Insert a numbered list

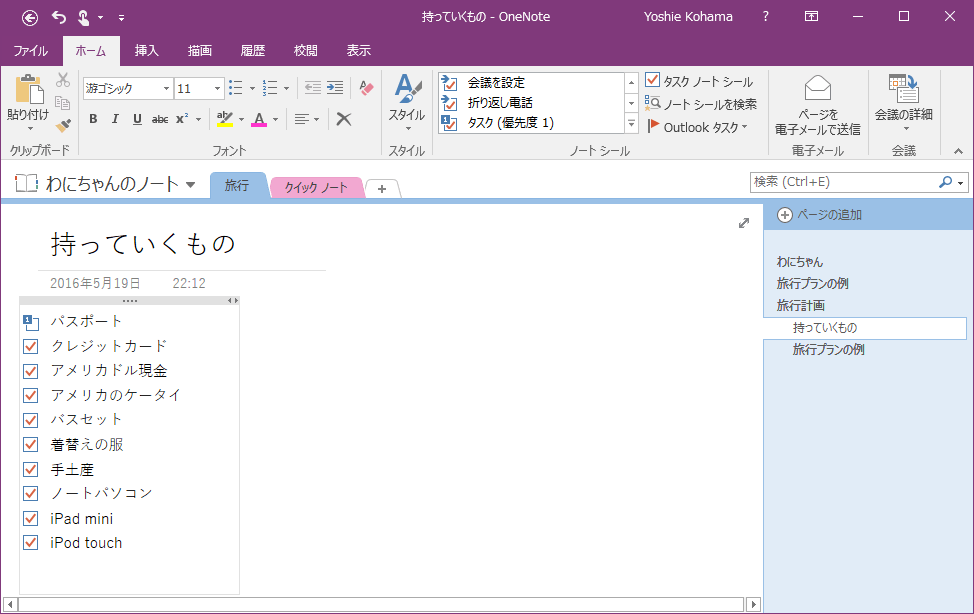[x=270, y=88]
